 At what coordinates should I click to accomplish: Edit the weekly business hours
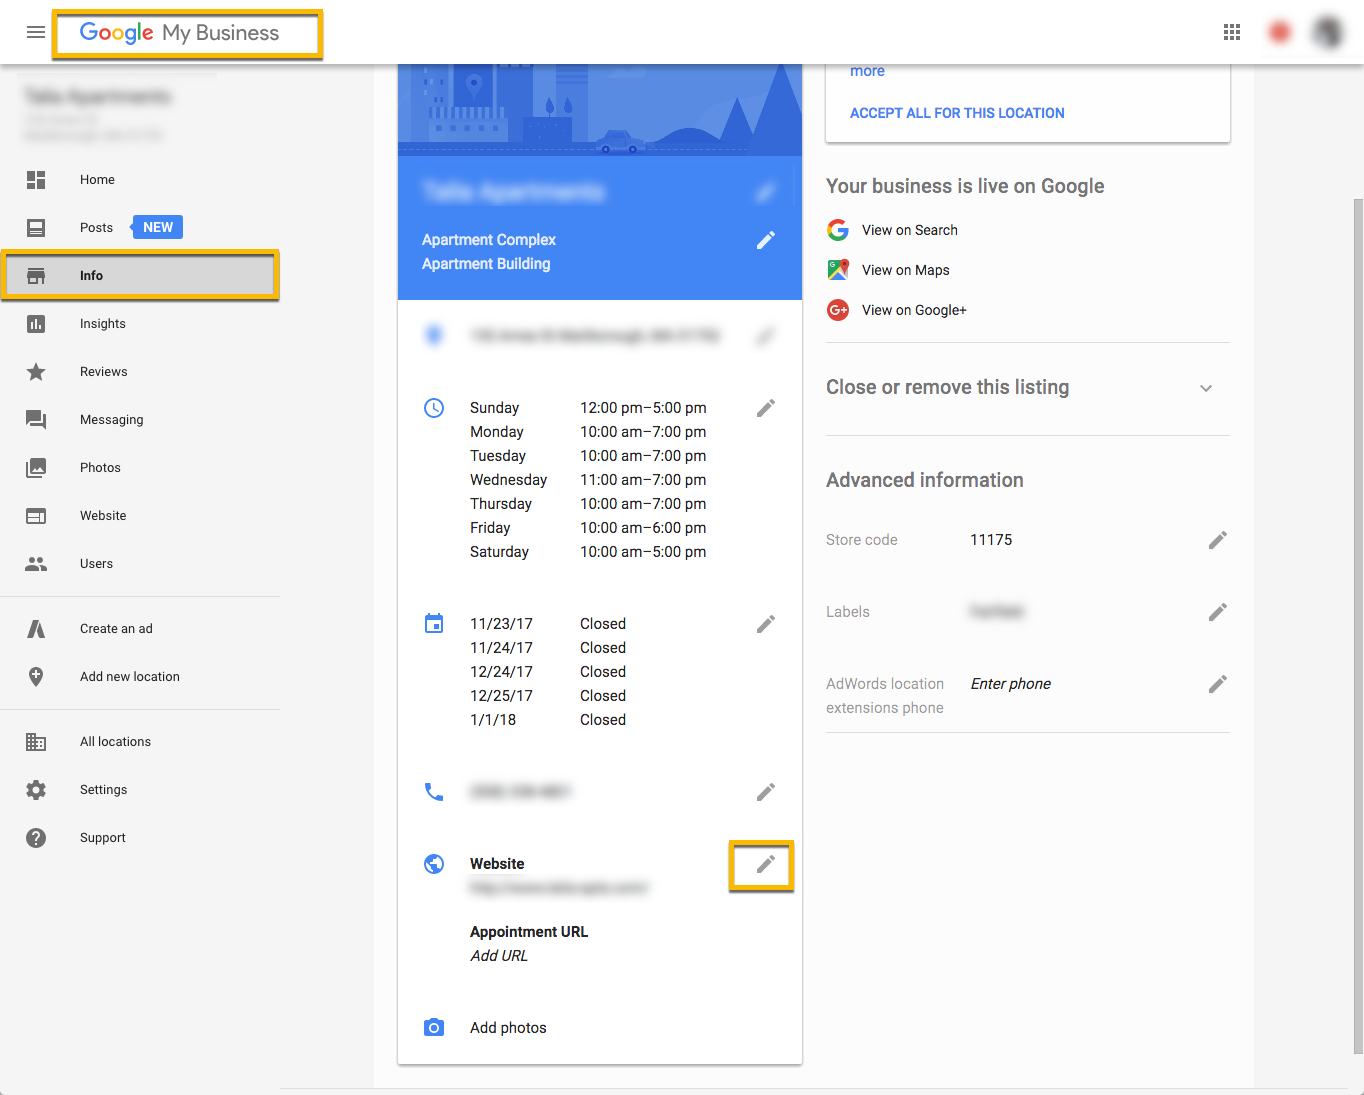tap(766, 408)
